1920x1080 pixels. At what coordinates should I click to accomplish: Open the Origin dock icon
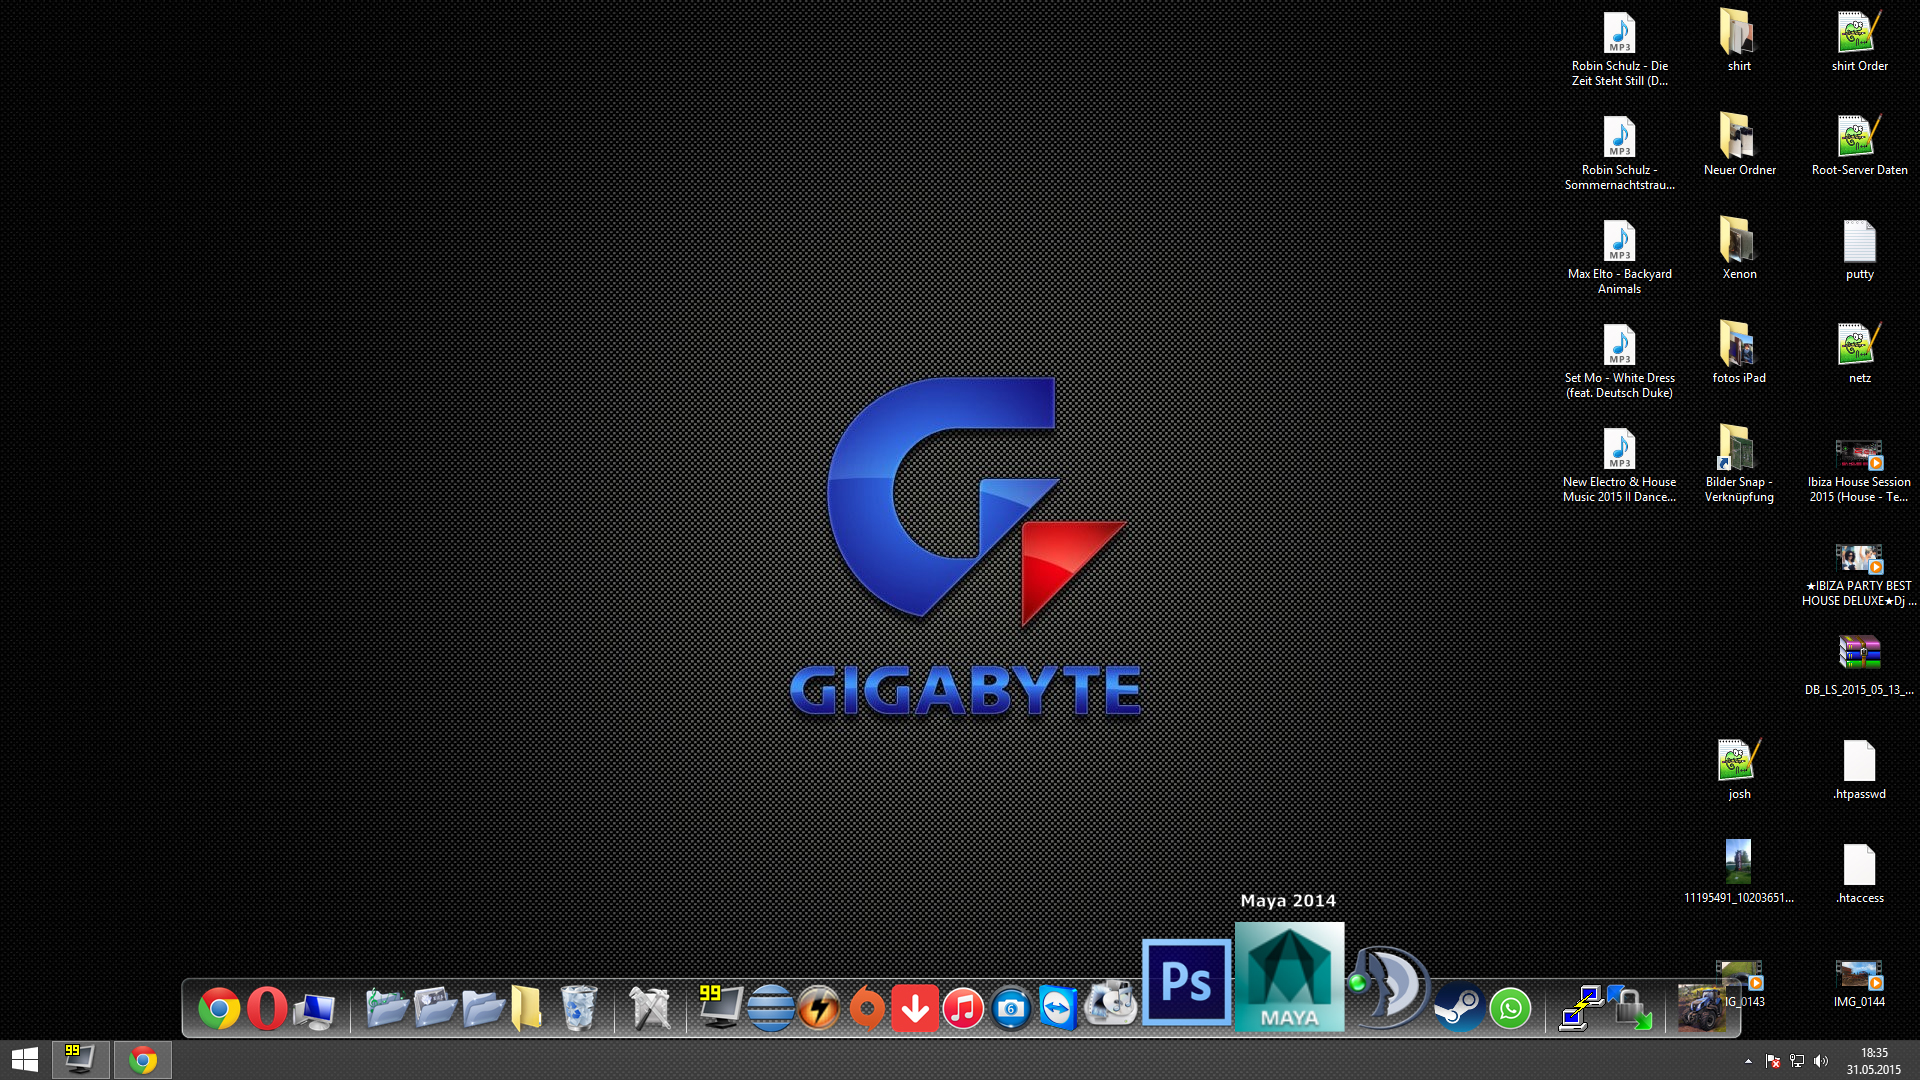coord(867,1008)
